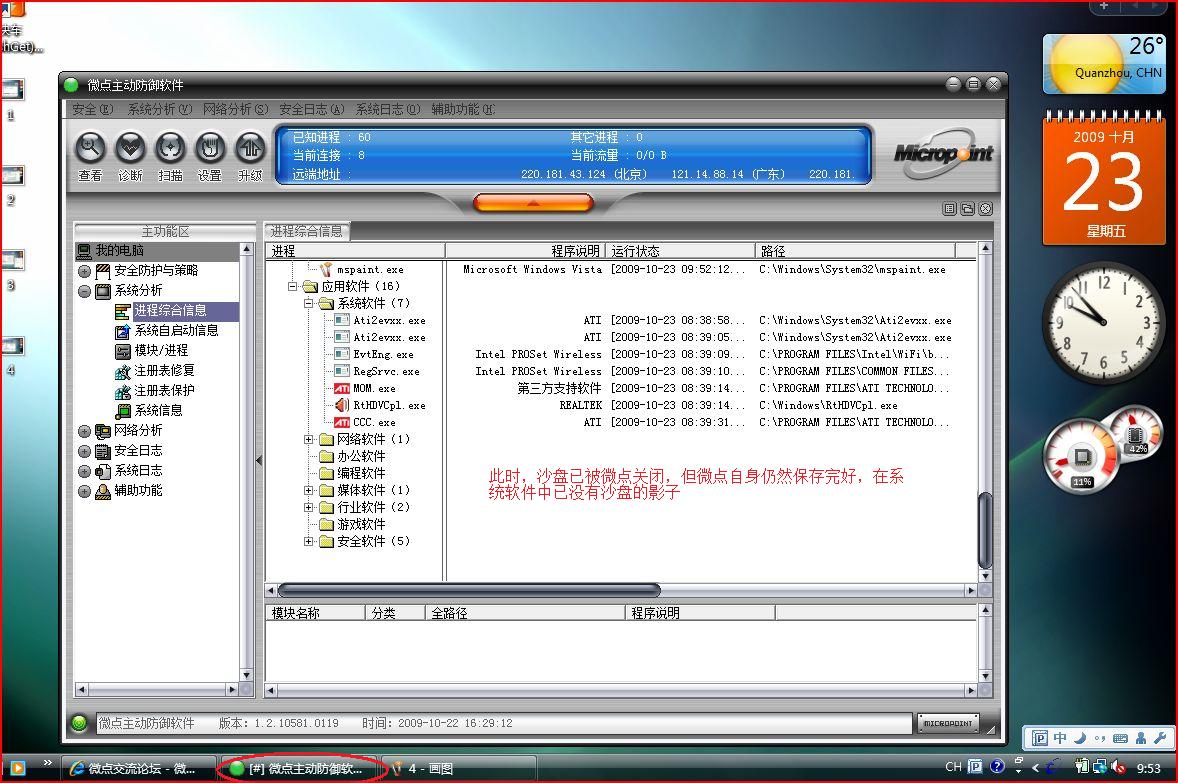Select the CCC.exe ATI icon

coord(342,422)
